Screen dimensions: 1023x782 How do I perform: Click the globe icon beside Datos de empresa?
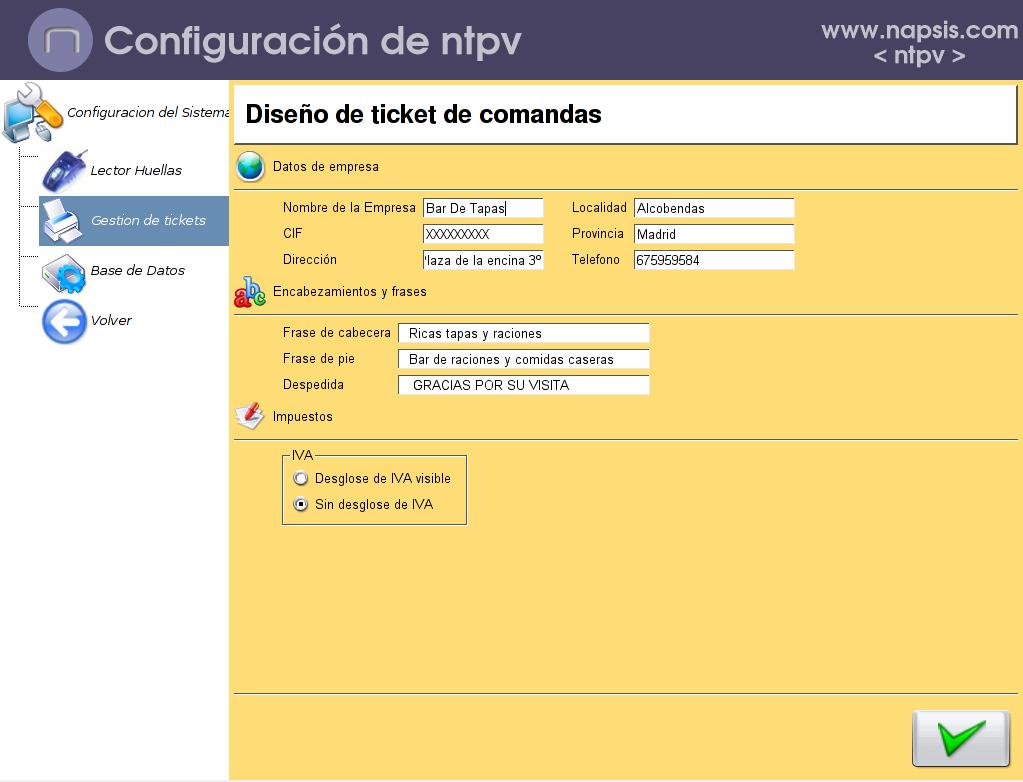[250, 167]
